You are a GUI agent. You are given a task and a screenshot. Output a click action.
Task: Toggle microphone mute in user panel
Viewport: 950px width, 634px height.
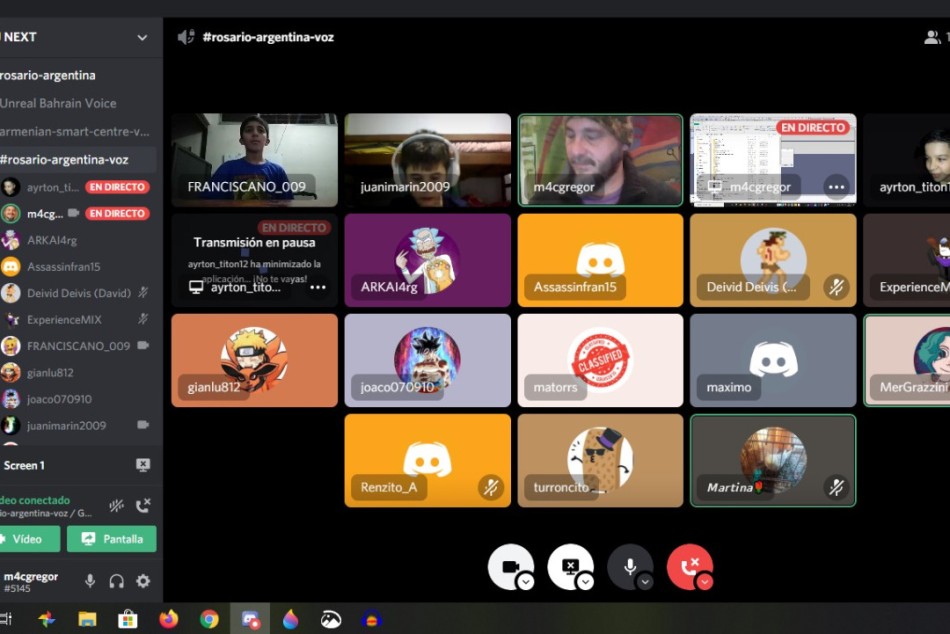(90, 581)
